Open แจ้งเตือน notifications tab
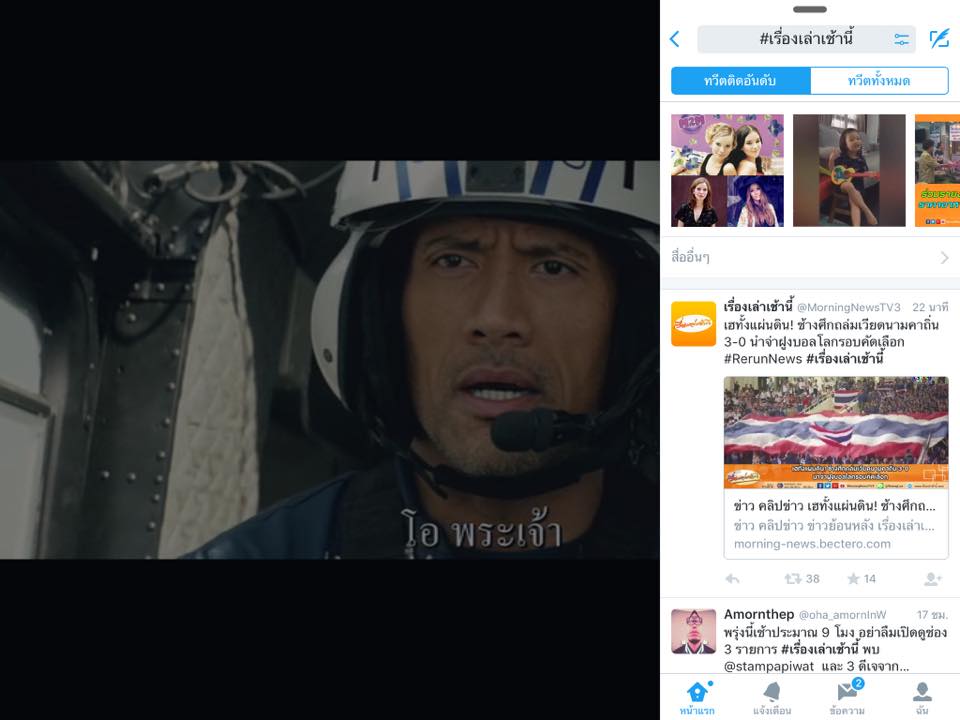Viewport: 960px width, 720px height. (x=772, y=698)
